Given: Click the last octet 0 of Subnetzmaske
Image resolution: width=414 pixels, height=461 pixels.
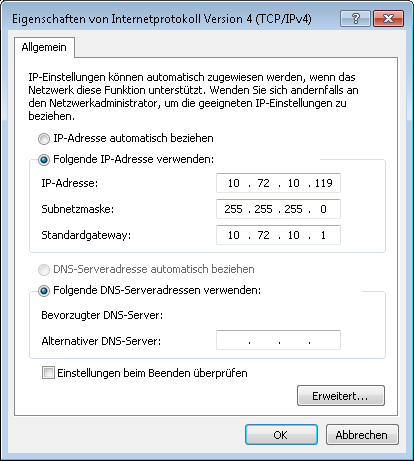Looking at the screenshot, I should point(323,209).
